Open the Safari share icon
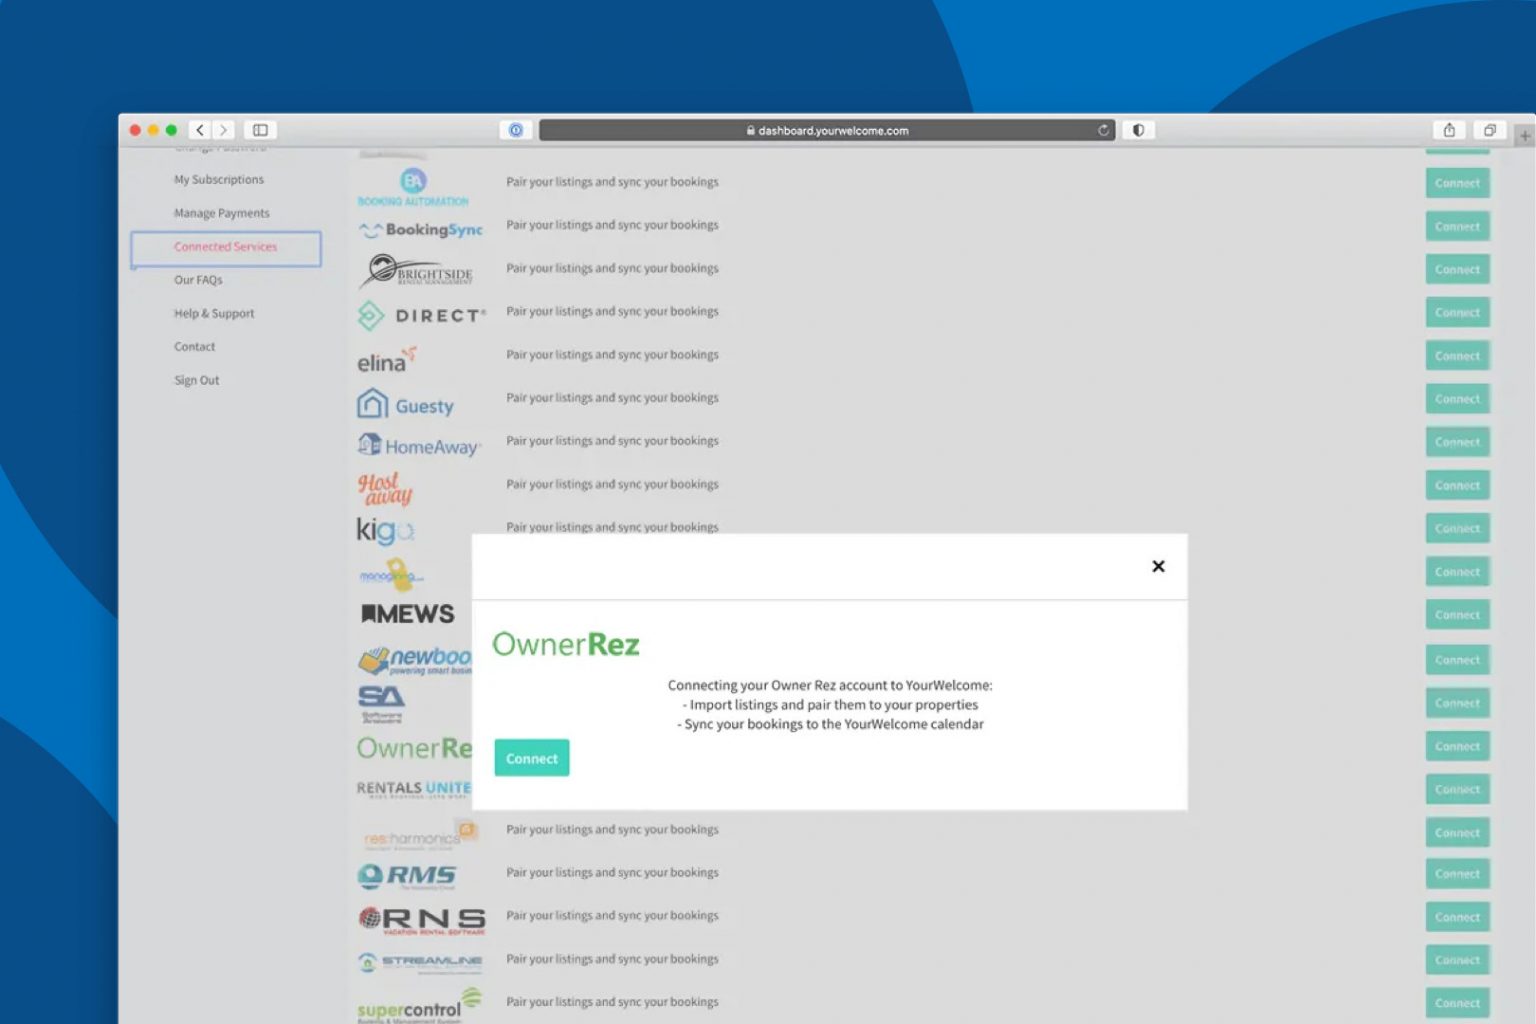Viewport: 1536px width, 1024px height. (1449, 130)
